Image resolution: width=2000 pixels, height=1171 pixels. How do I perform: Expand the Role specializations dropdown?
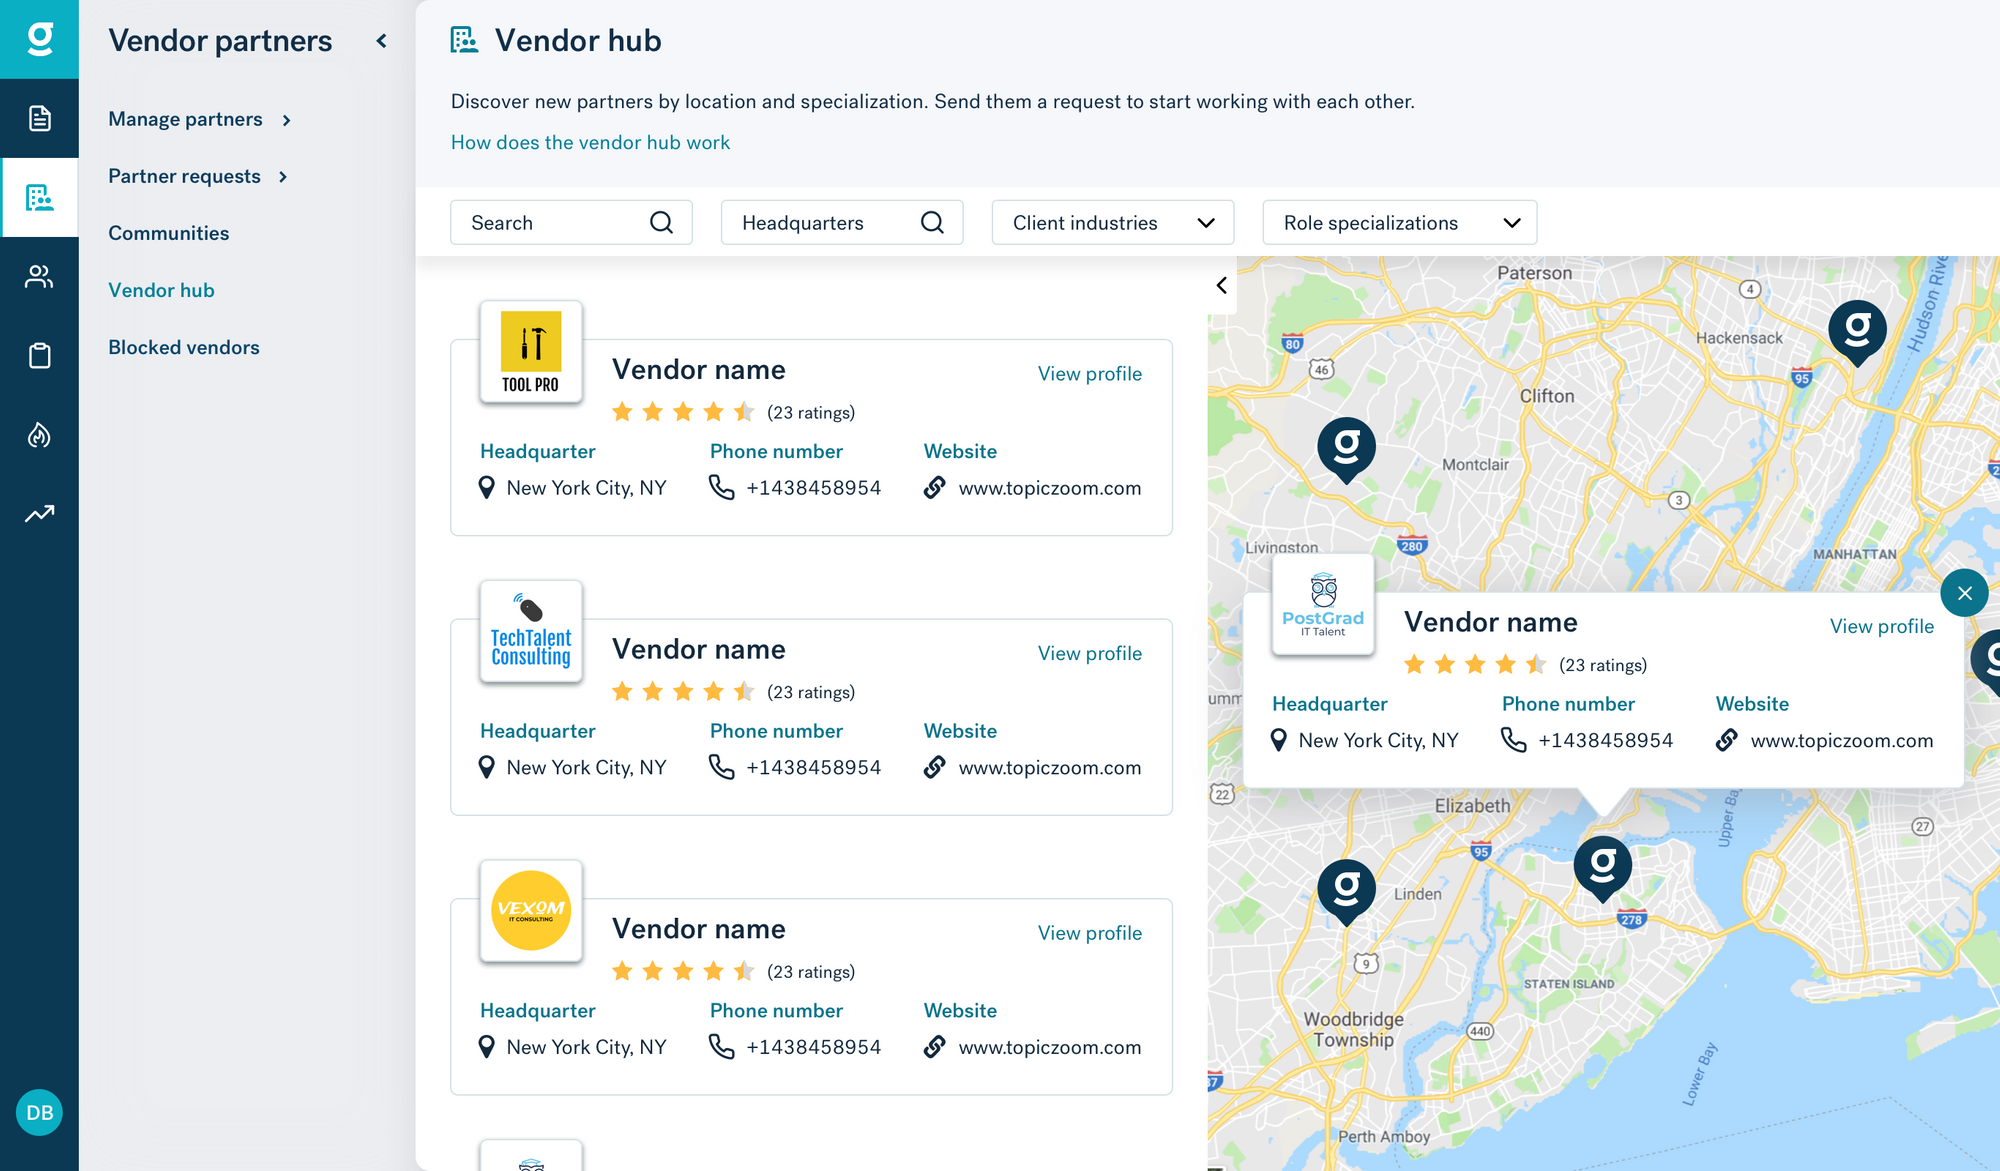click(1399, 223)
